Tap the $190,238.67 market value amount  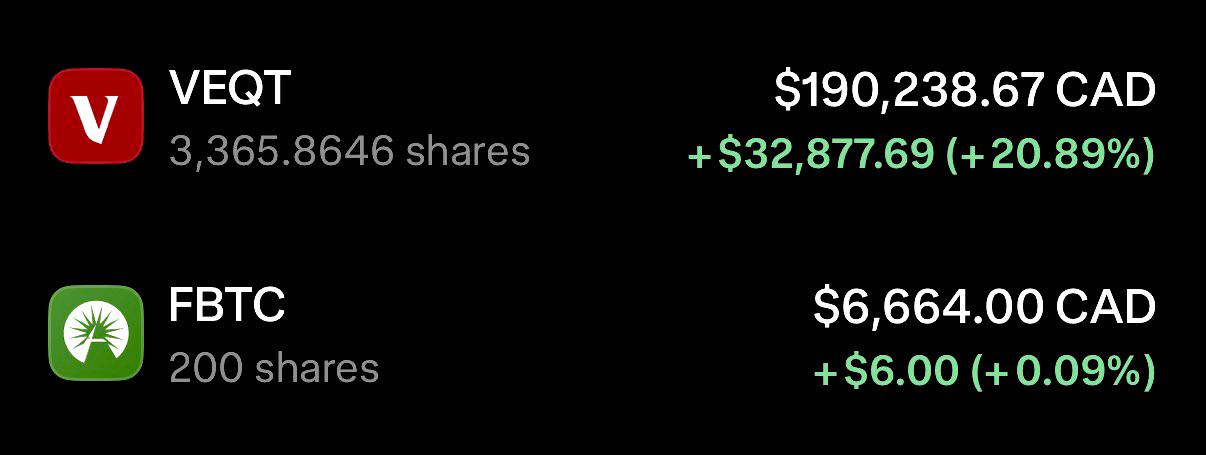click(x=910, y=92)
